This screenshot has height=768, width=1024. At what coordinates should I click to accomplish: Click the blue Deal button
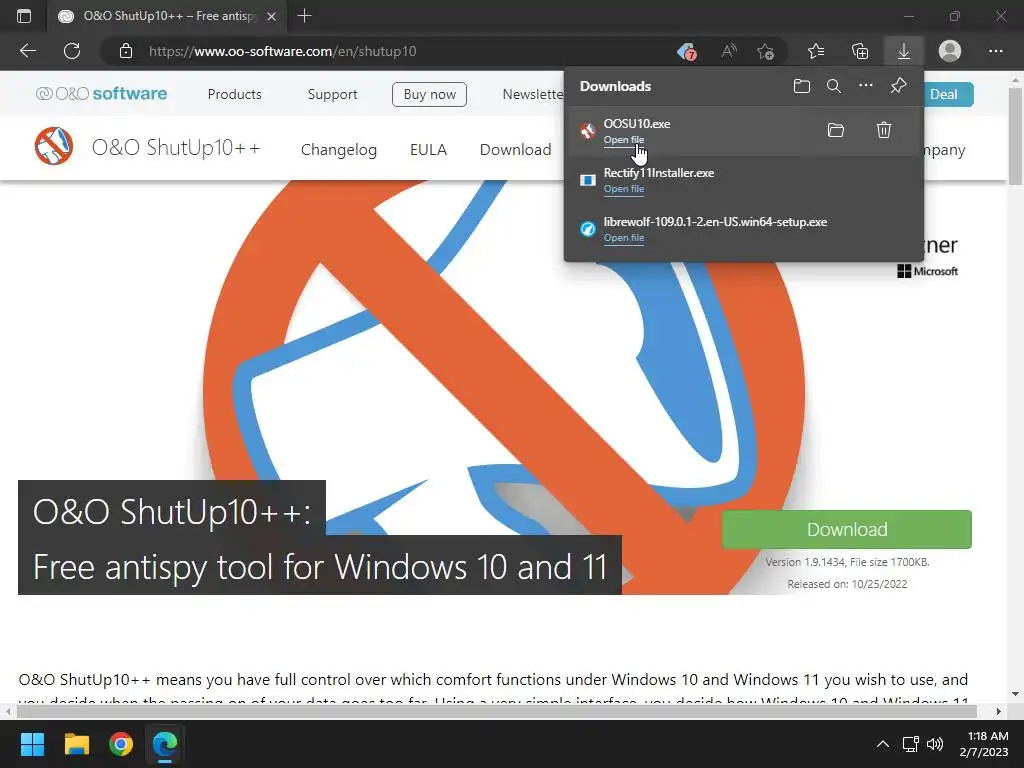[x=946, y=94]
